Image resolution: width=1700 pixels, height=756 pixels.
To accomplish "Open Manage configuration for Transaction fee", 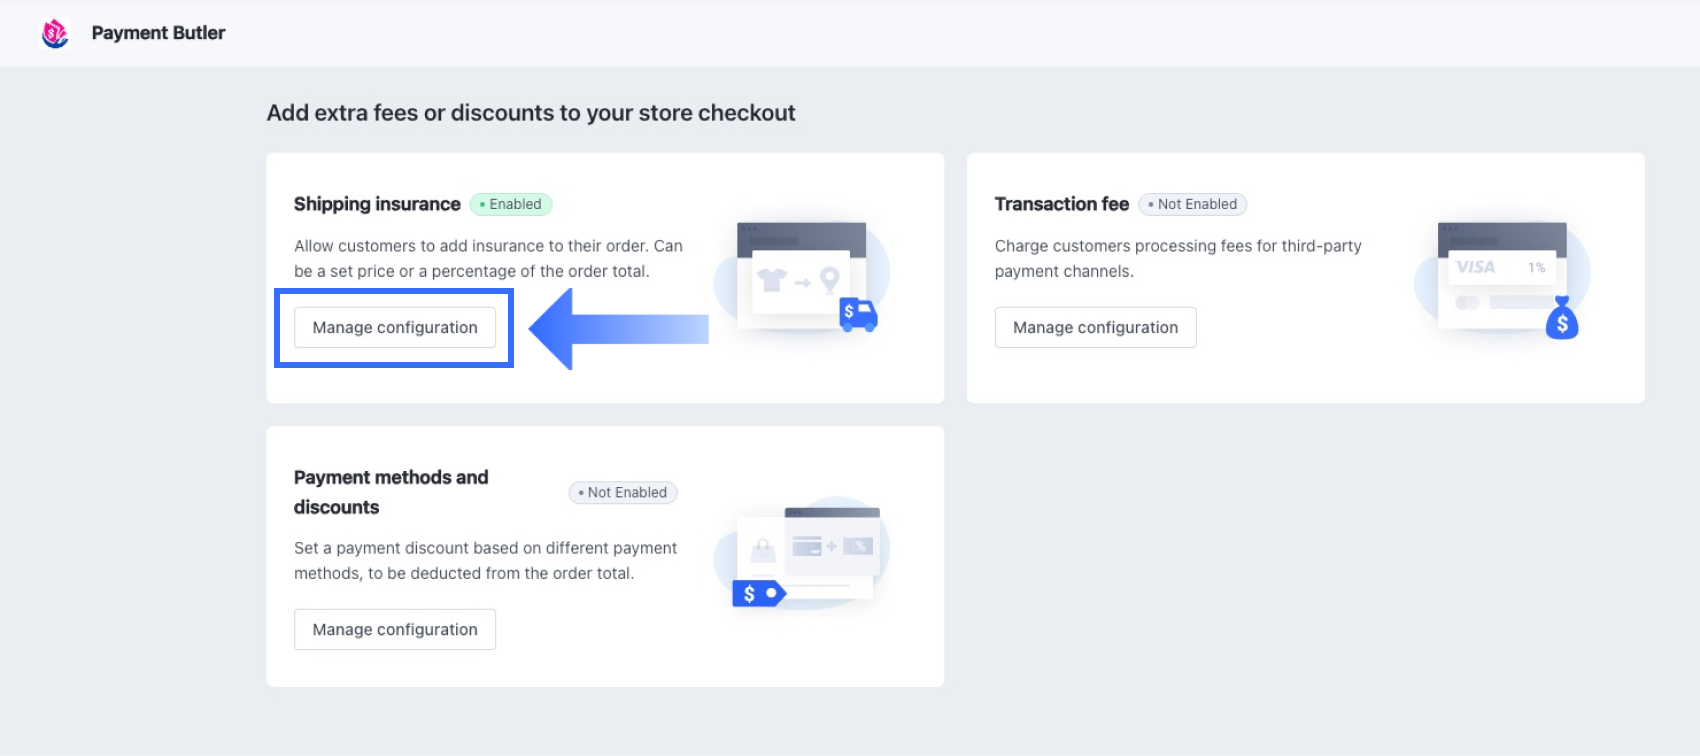I will 1095,328.
